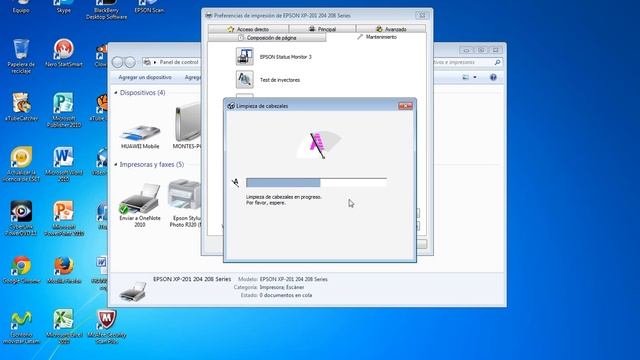This screenshot has width=640, height=360.
Task: Launch Microsoft Word 2010 from desktop
Action: 64,164
